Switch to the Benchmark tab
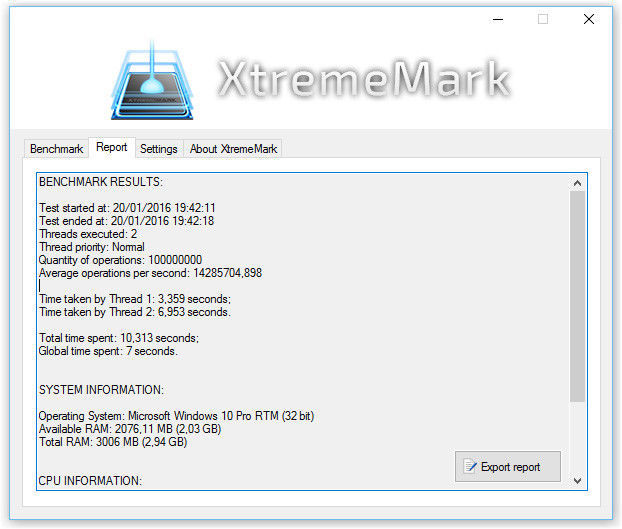 tap(56, 149)
